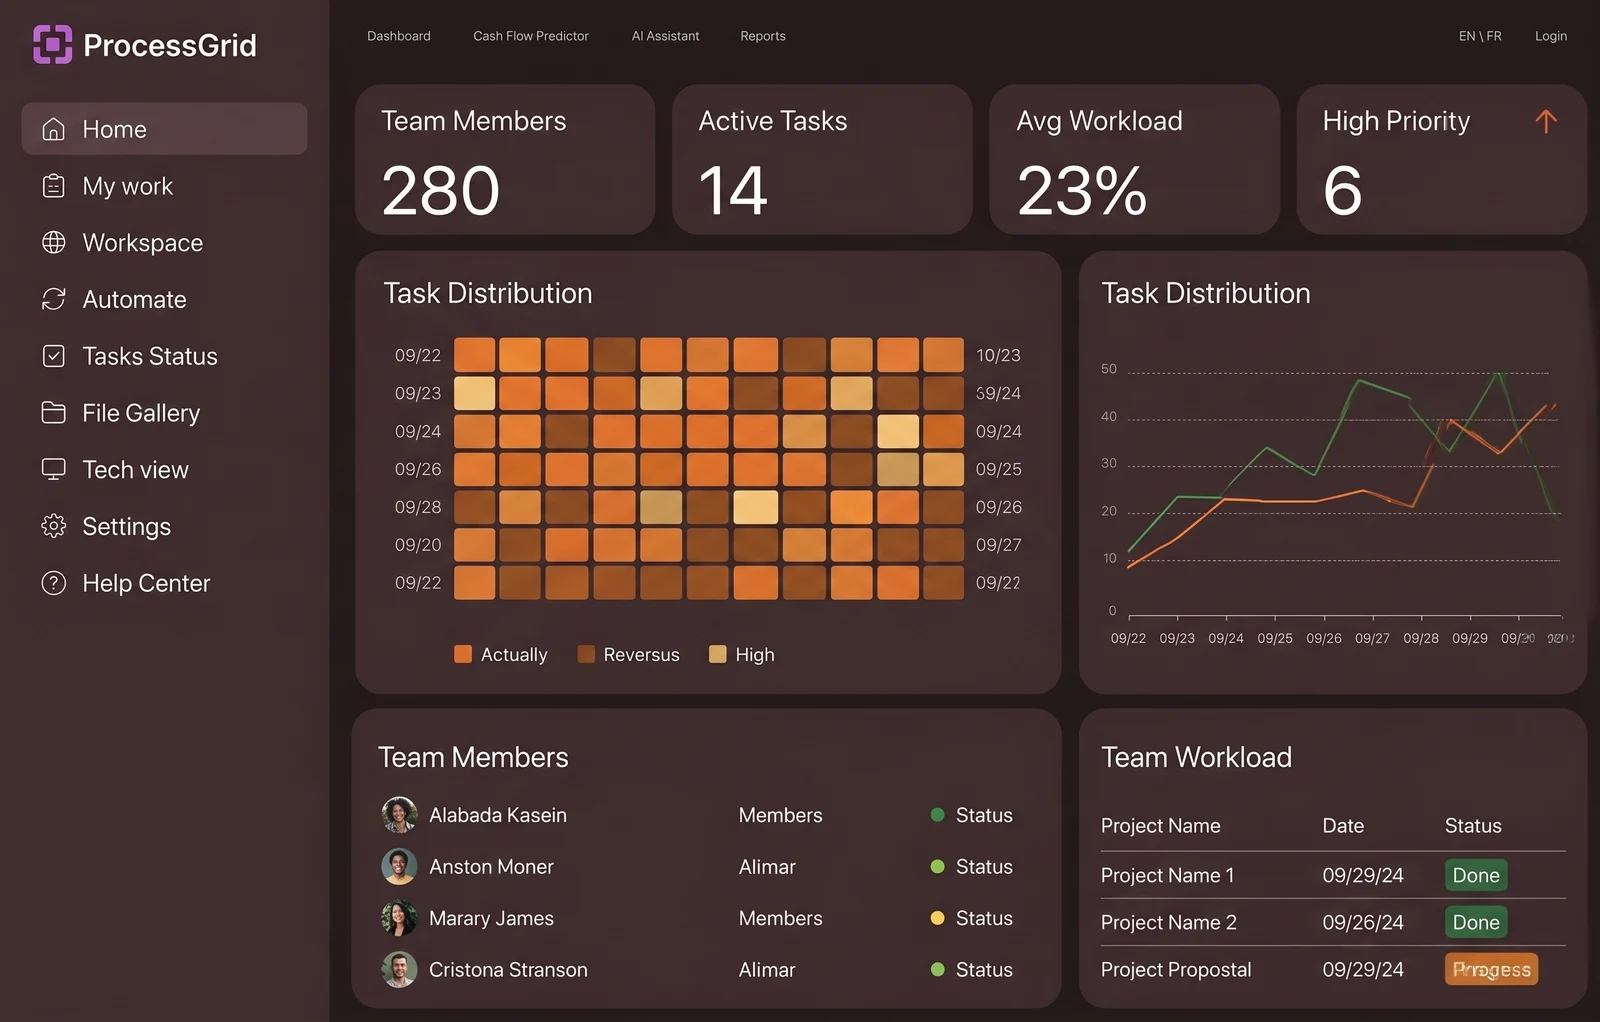Select the Workspace globe icon

coord(54,243)
